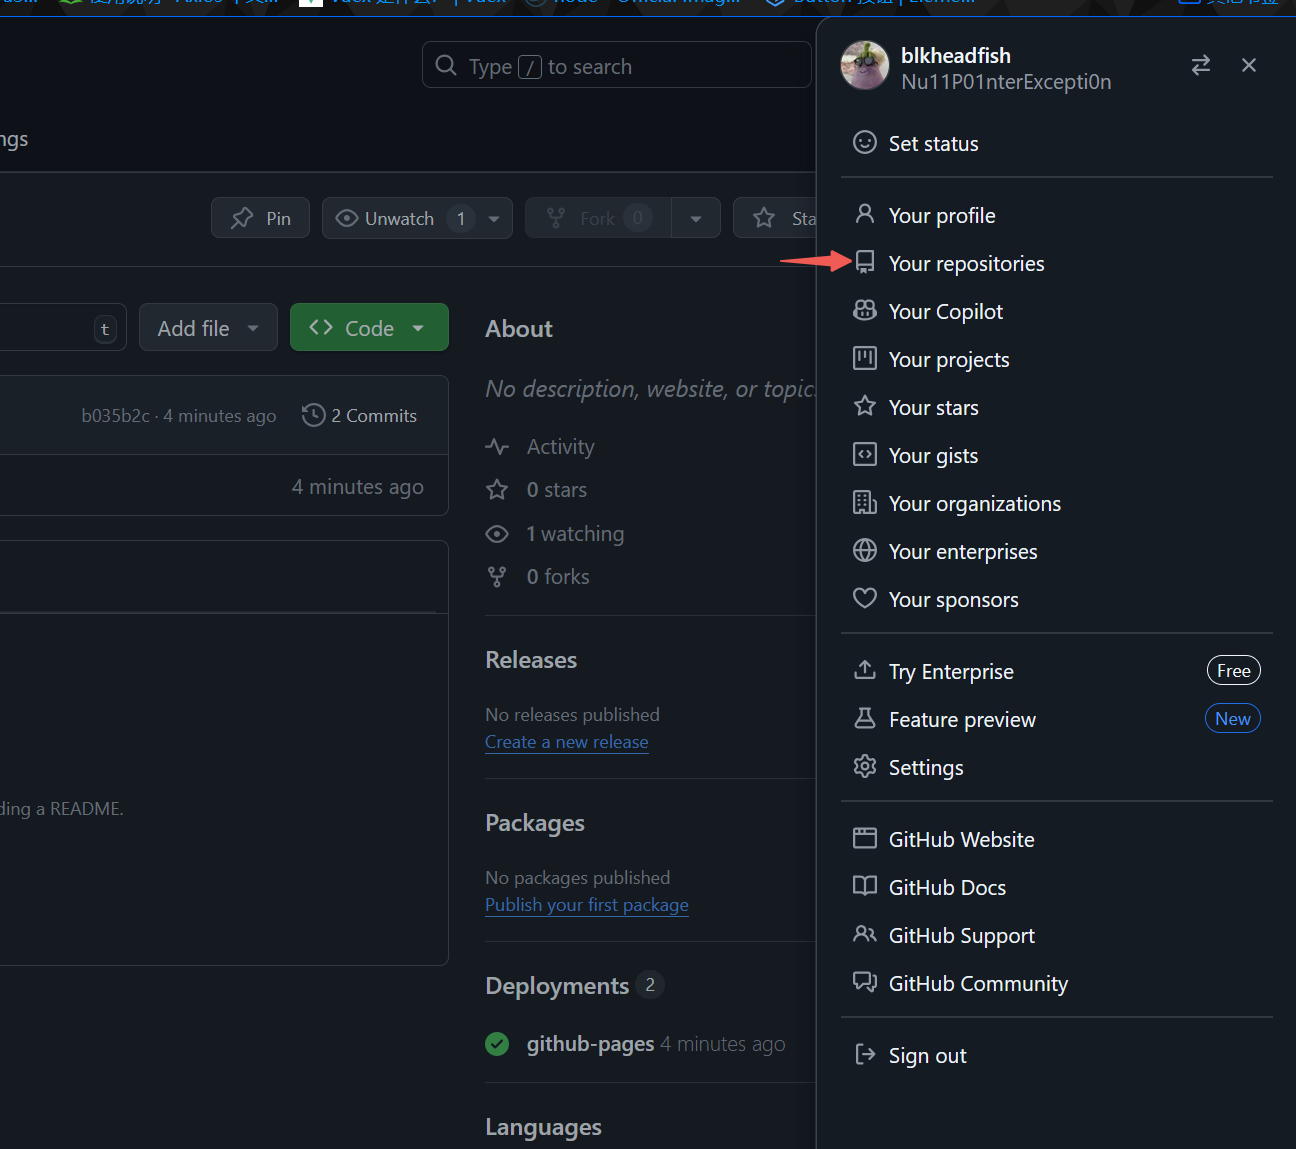
Task: Click the account switcher arrows icon
Action: tap(1201, 65)
